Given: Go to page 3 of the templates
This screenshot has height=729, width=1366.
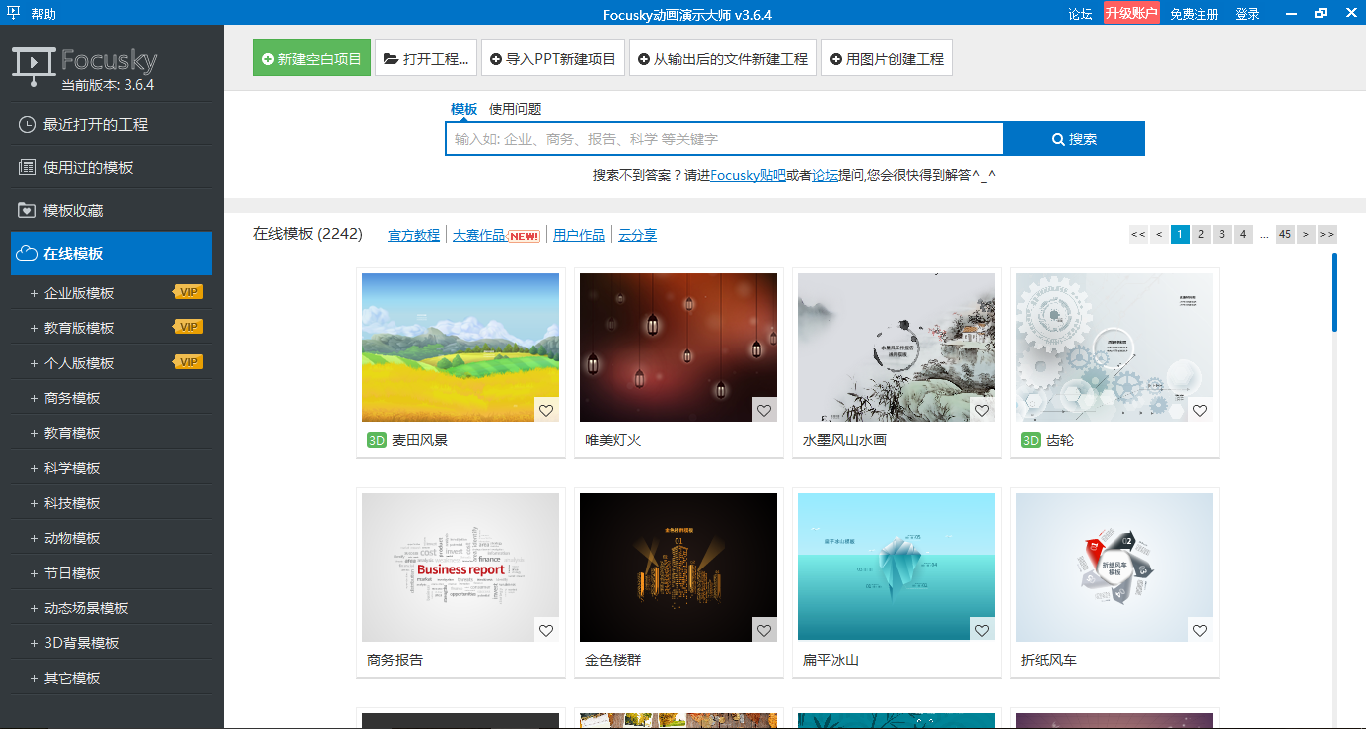Looking at the screenshot, I should [1222, 235].
